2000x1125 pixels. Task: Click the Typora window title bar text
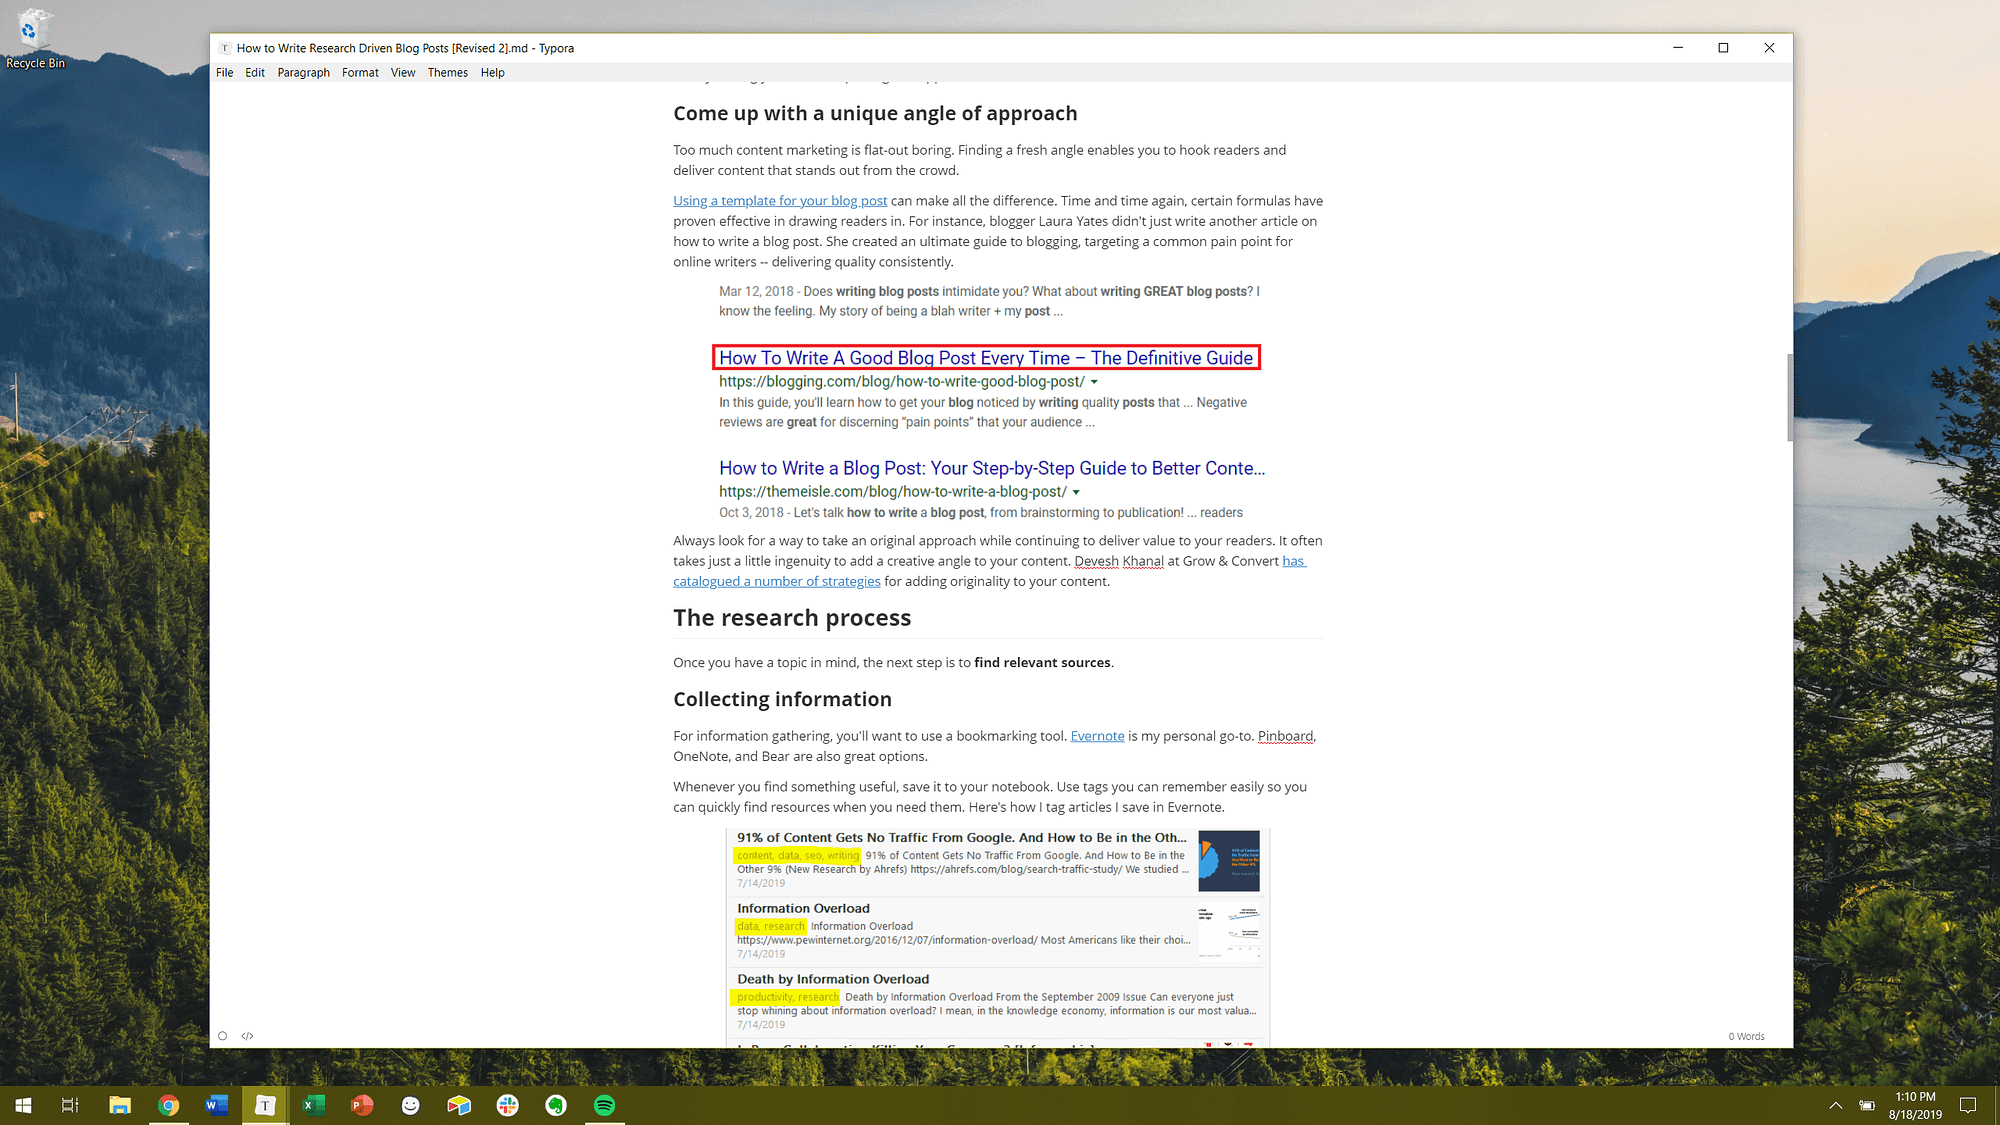point(405,48)
